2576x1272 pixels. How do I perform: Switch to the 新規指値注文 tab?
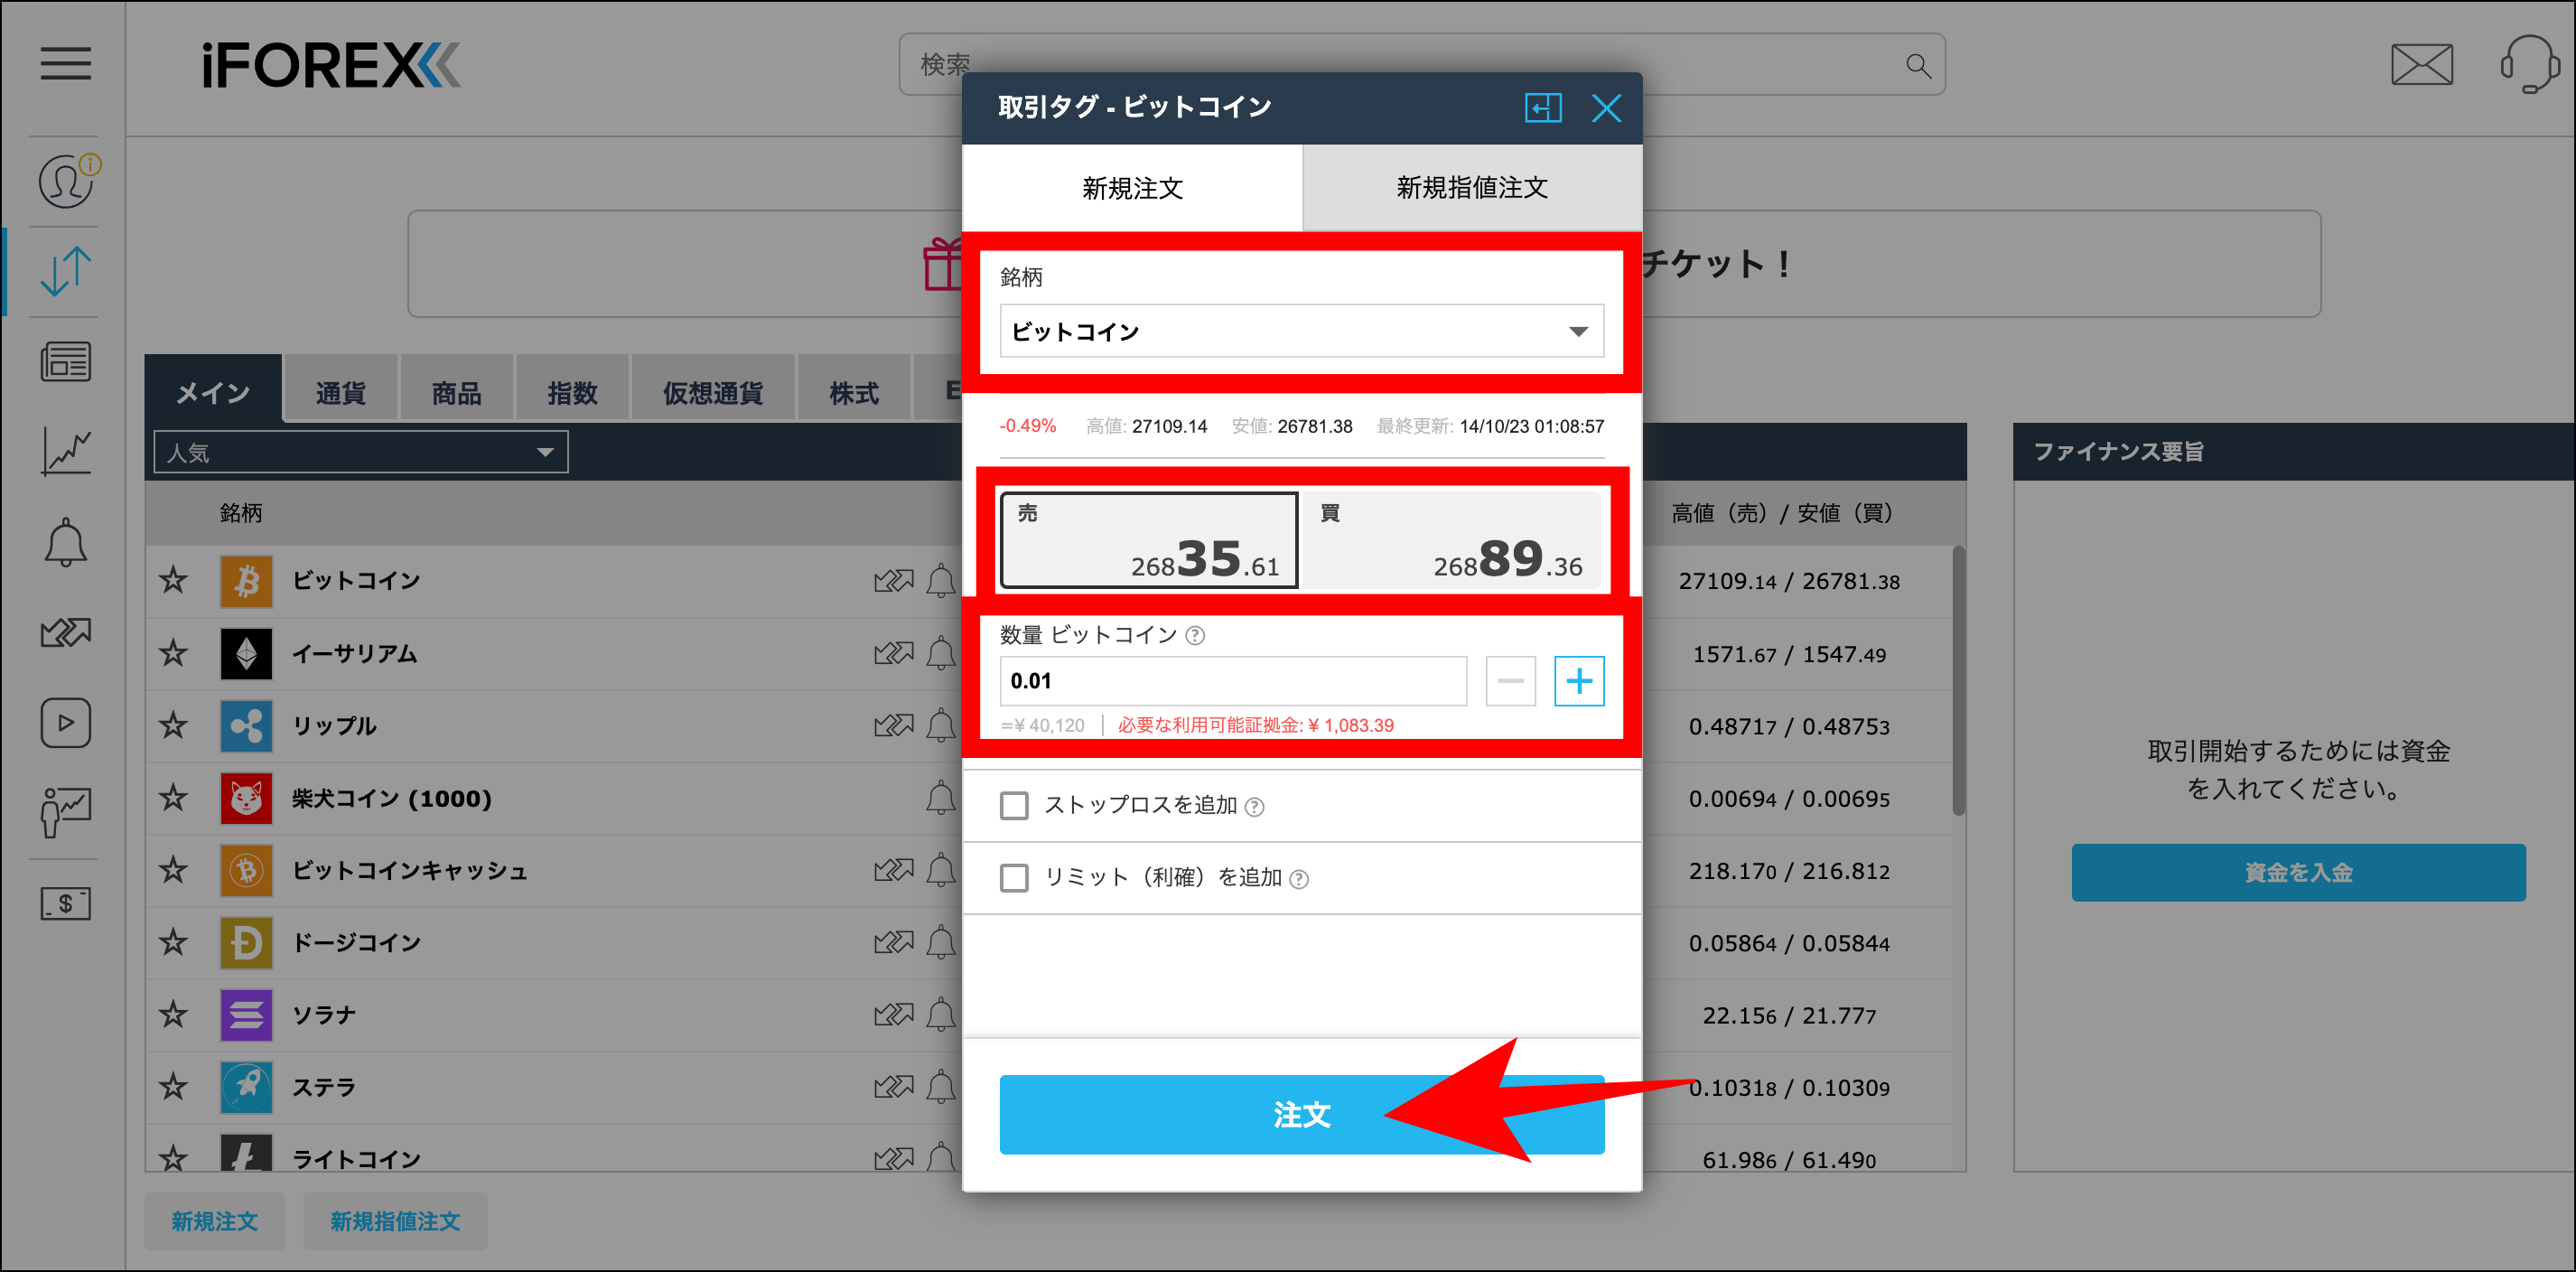pyautogui.click(x=1470, y=187)
